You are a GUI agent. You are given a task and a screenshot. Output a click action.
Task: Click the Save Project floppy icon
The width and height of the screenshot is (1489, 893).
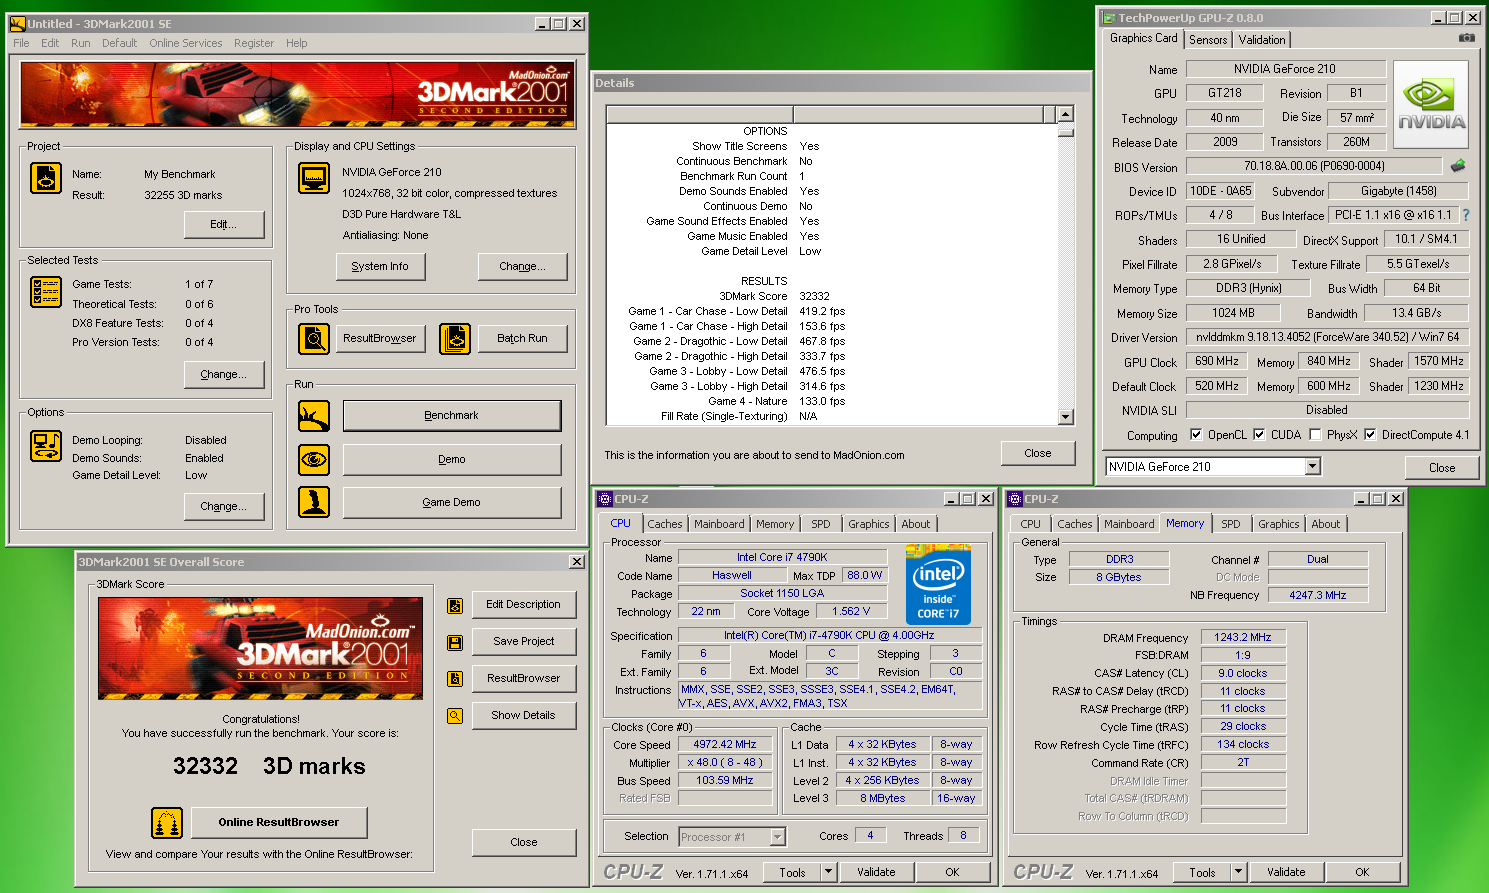click(x=455, y=642)
